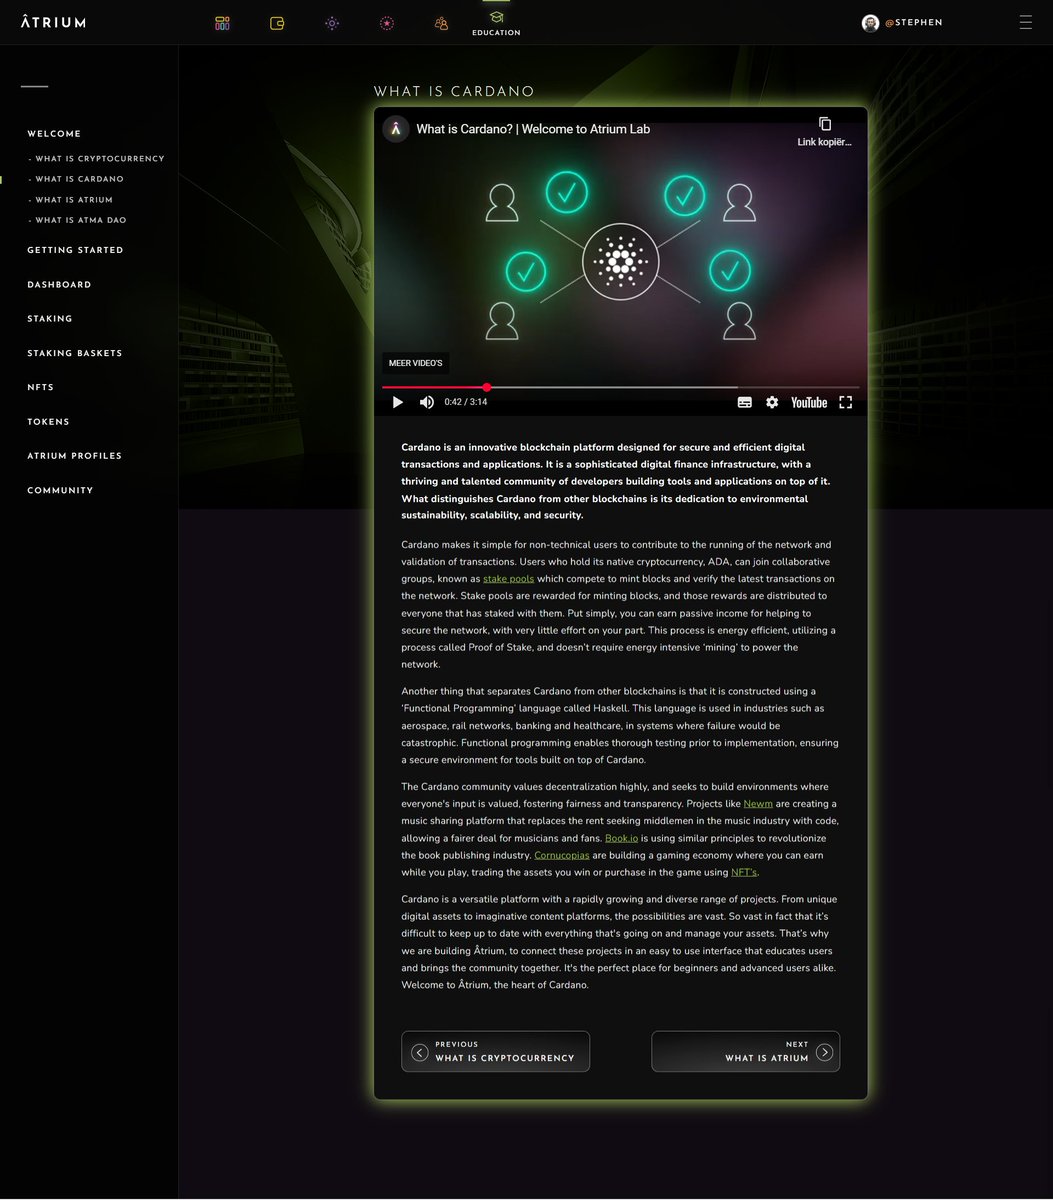This screenshot has width=1053, height=1200.
Task: Copy video link with Link kopiër icon
Action: (825, 131)
